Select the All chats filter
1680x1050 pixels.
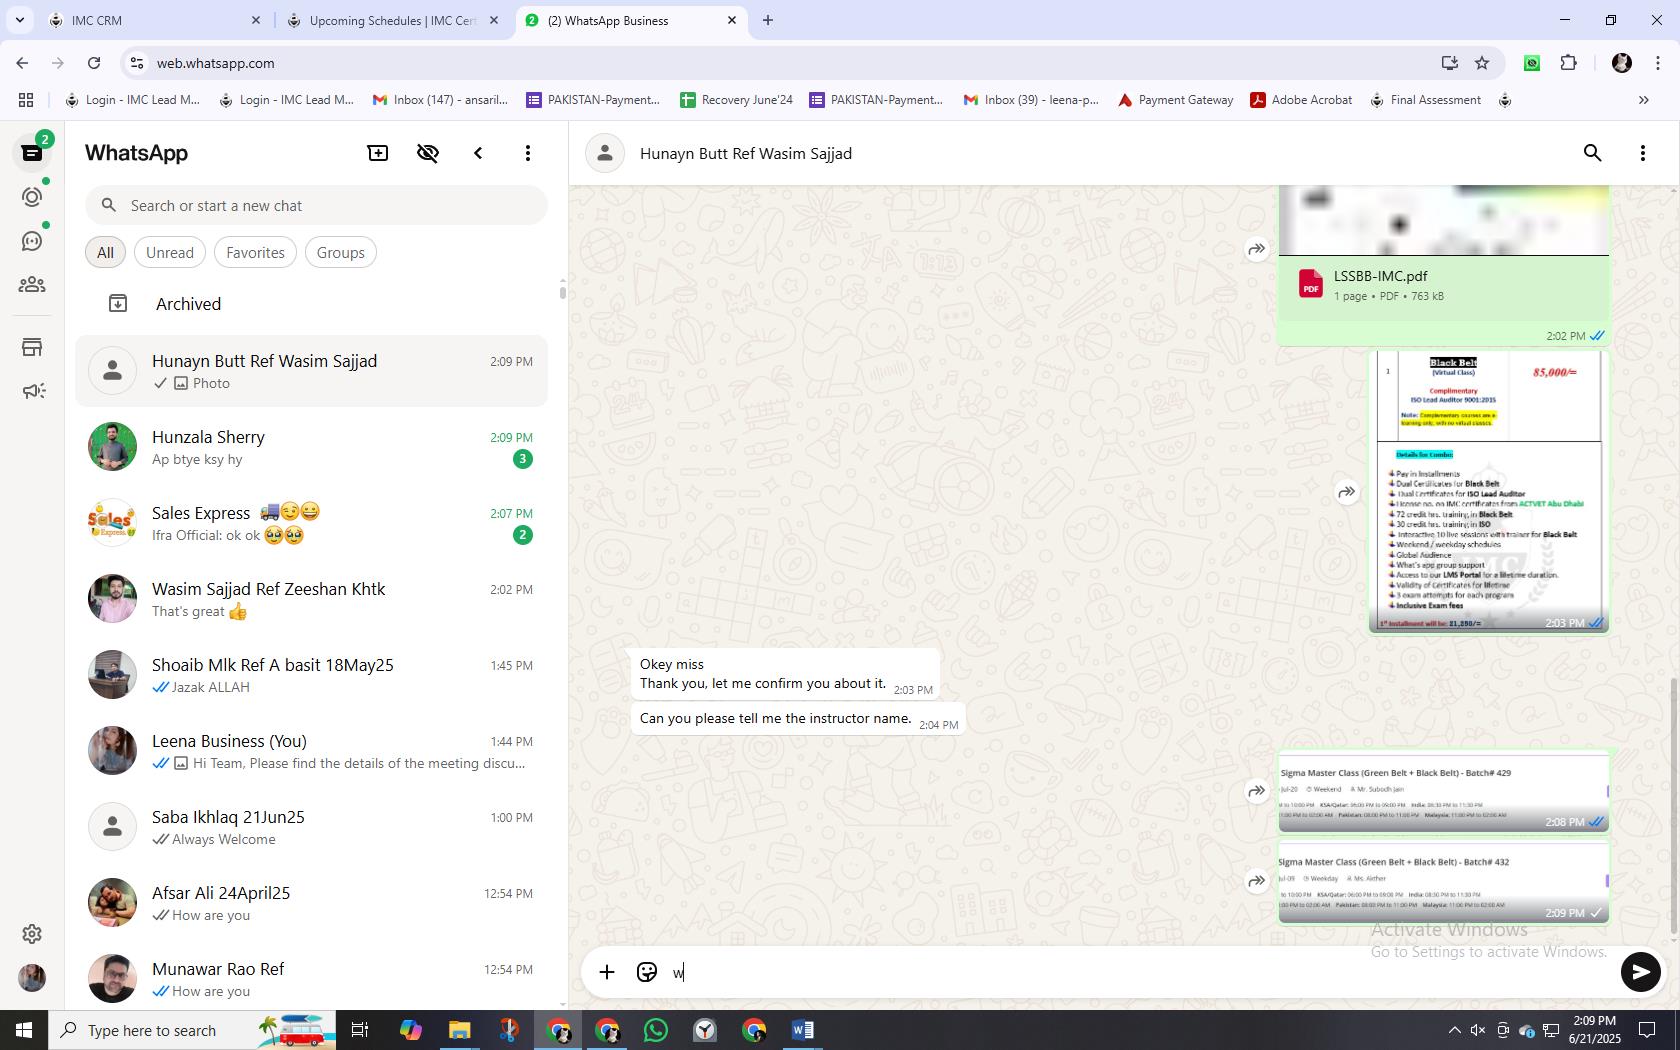(105, 253)
